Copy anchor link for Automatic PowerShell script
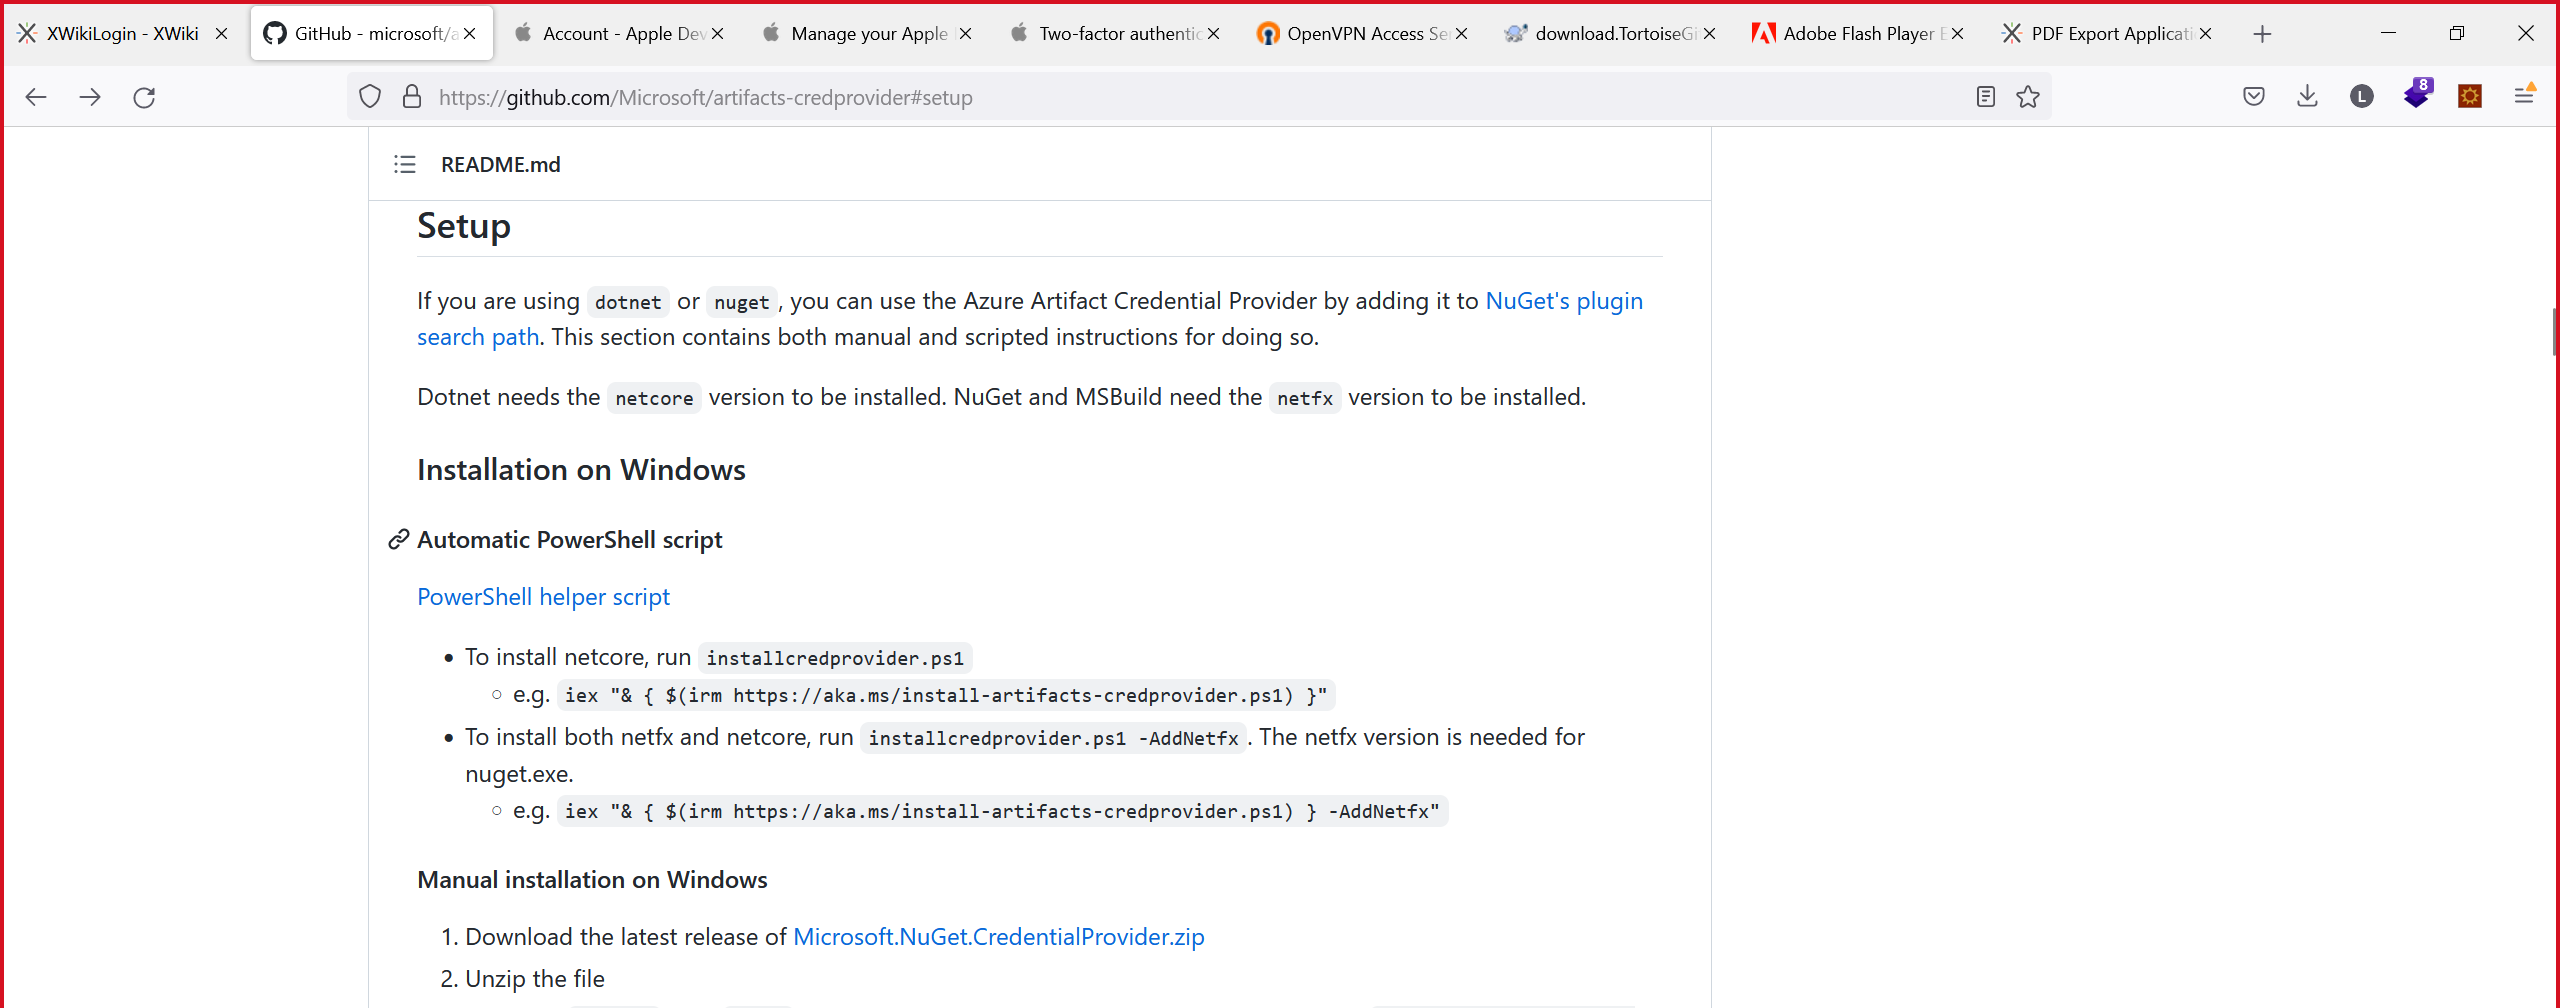This screenshot has width=2560, height=1008. 399,540
